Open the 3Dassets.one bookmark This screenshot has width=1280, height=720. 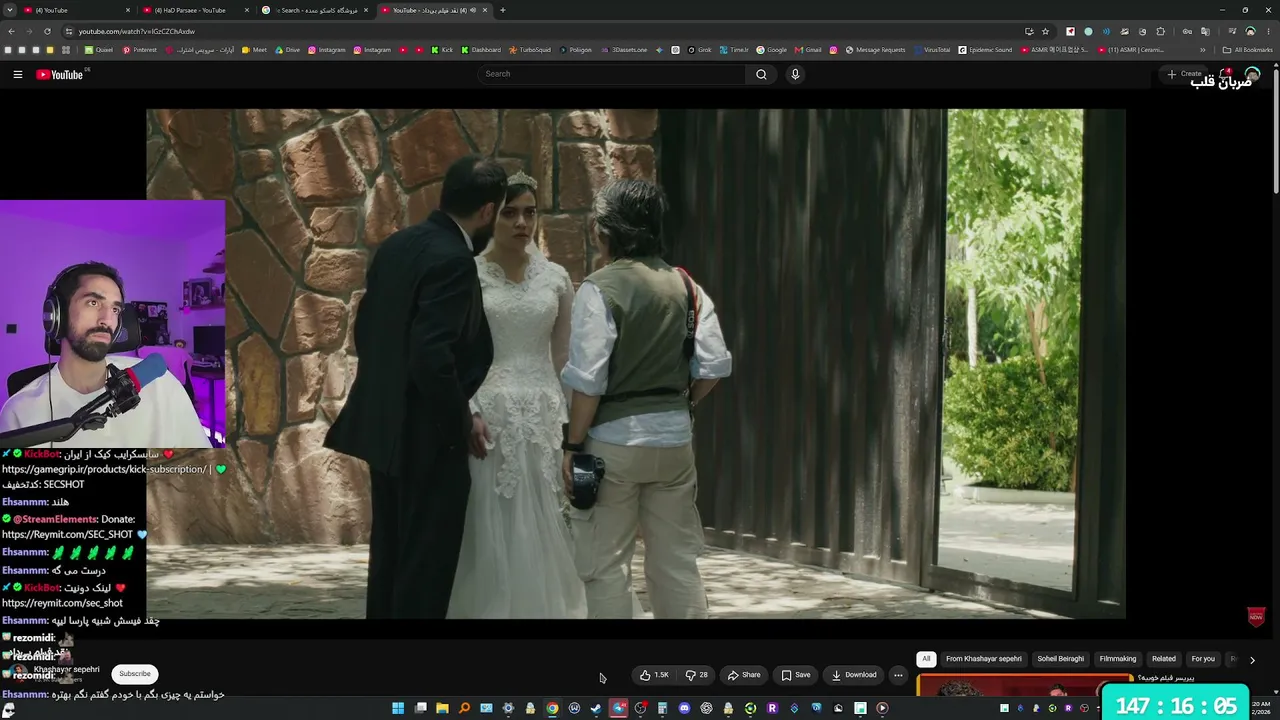point(623,50)
